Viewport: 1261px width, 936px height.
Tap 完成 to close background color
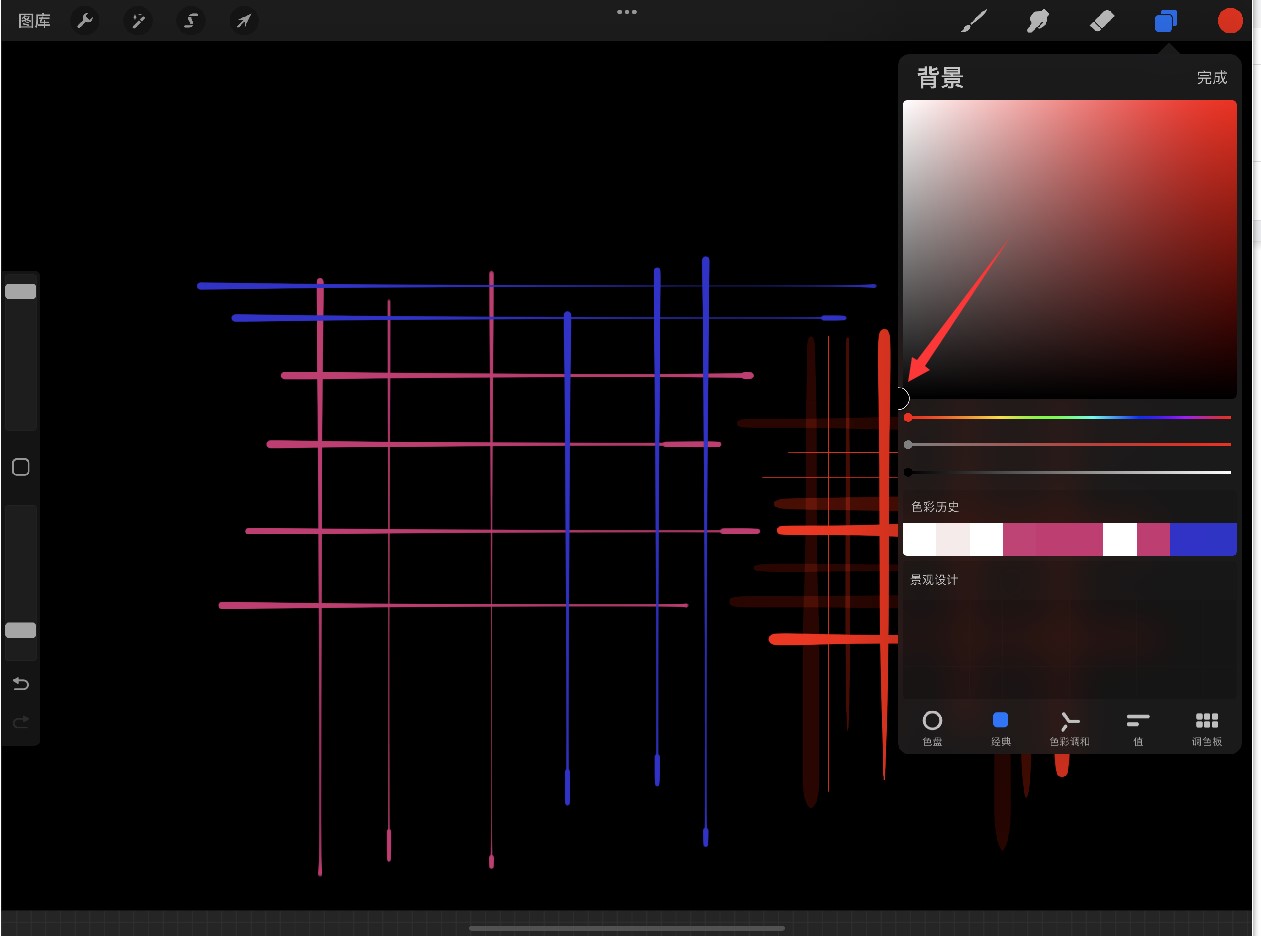pyautogui.click(x=1211, y=78)
